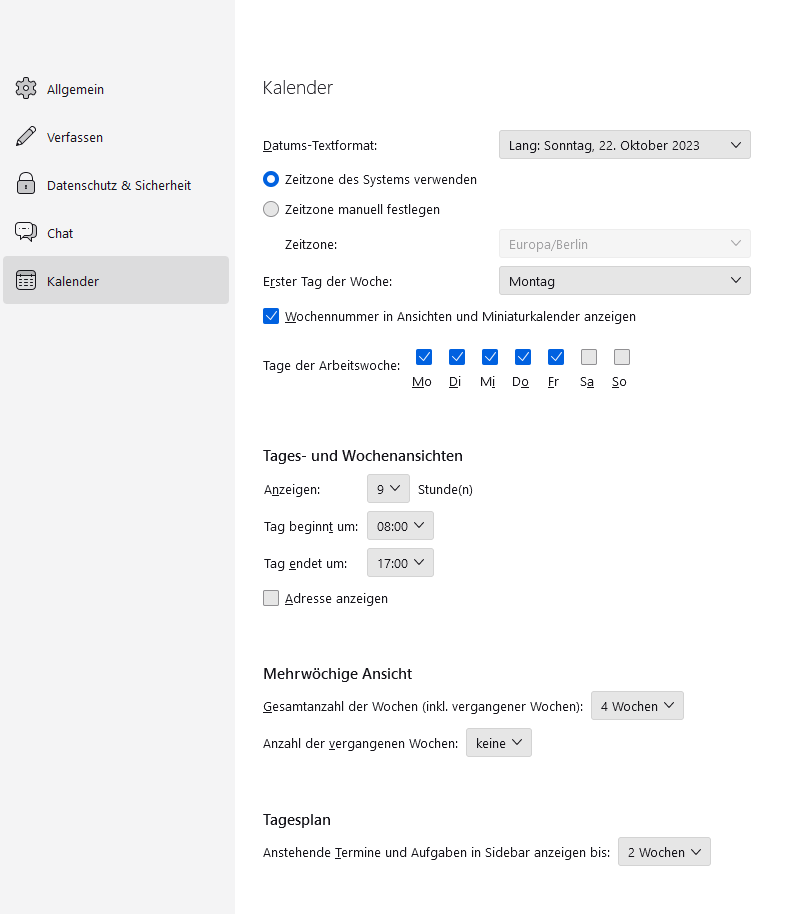Click the padlock icon for Datenschutz & Sicherheit
Image resolution: width=796 pixels, height=914 pixels.
point(26,185)
